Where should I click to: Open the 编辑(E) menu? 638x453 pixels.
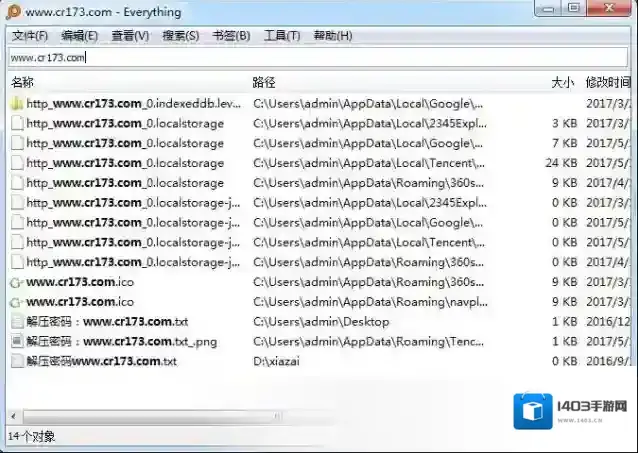(x=79, y=36)
